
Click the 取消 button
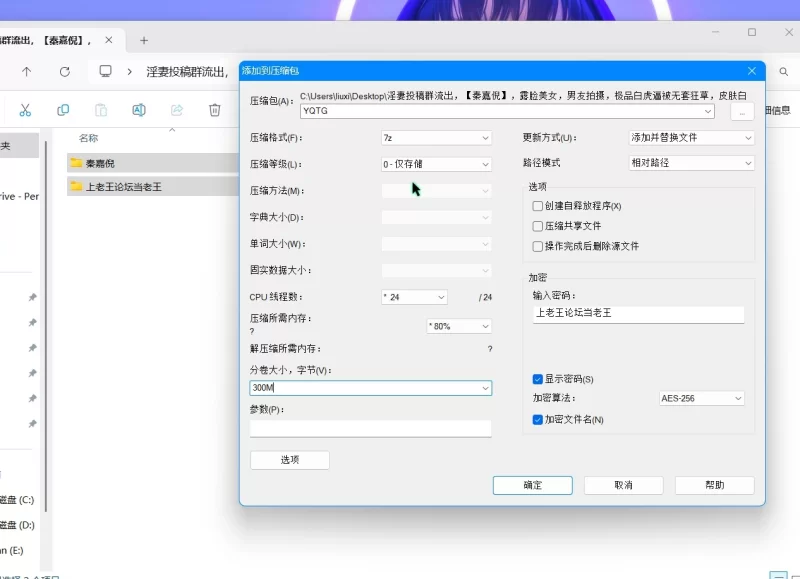pos(623,485)
